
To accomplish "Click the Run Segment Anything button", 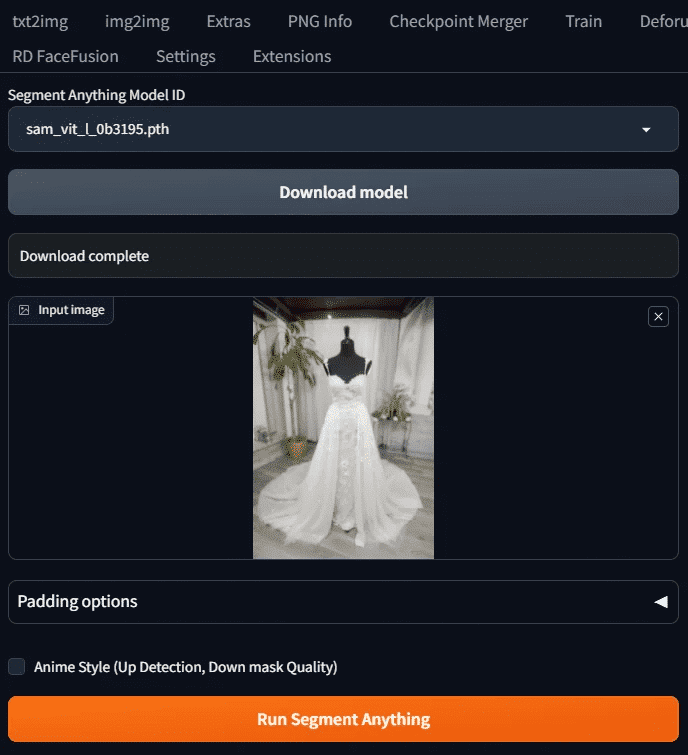I will click(343, 719).
